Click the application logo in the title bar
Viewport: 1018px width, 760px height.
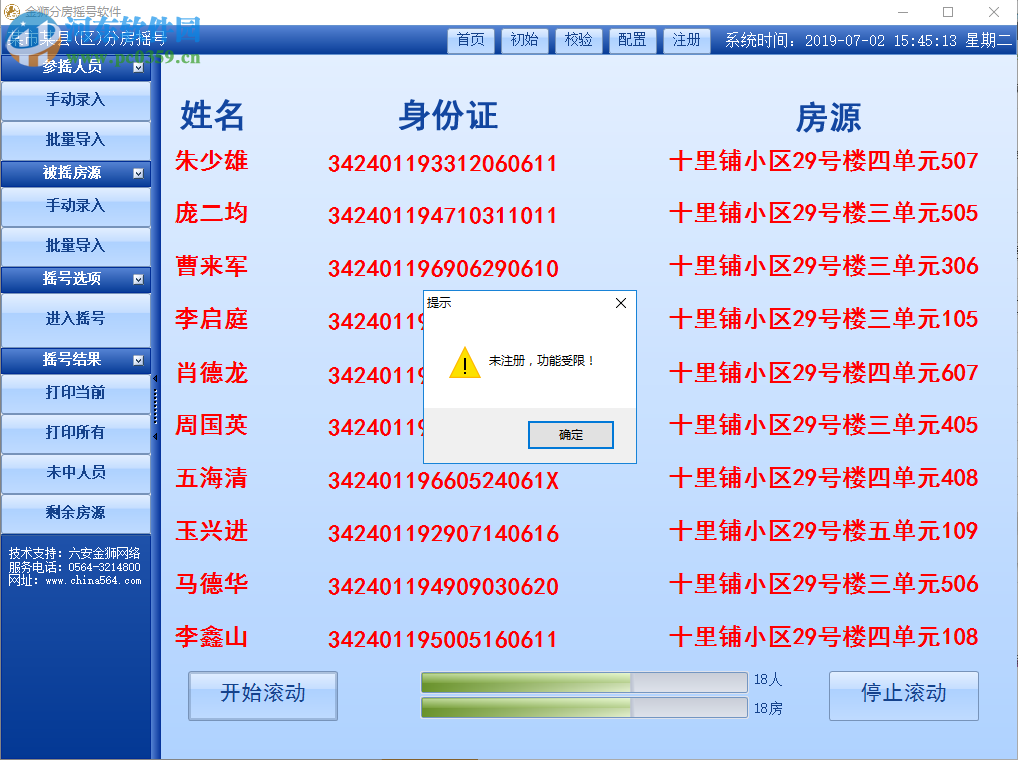click(x=14, y=10)
